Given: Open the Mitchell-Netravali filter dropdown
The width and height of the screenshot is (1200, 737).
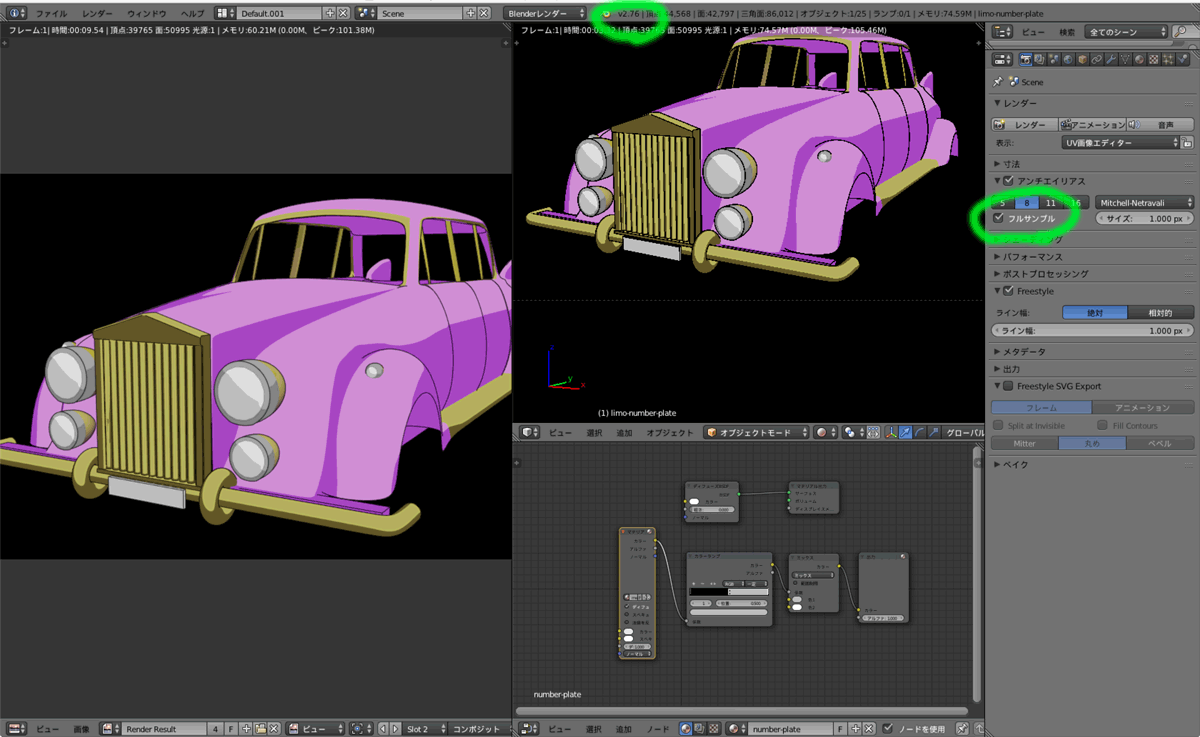Looking at the screenshot, I should [1144, 202].
